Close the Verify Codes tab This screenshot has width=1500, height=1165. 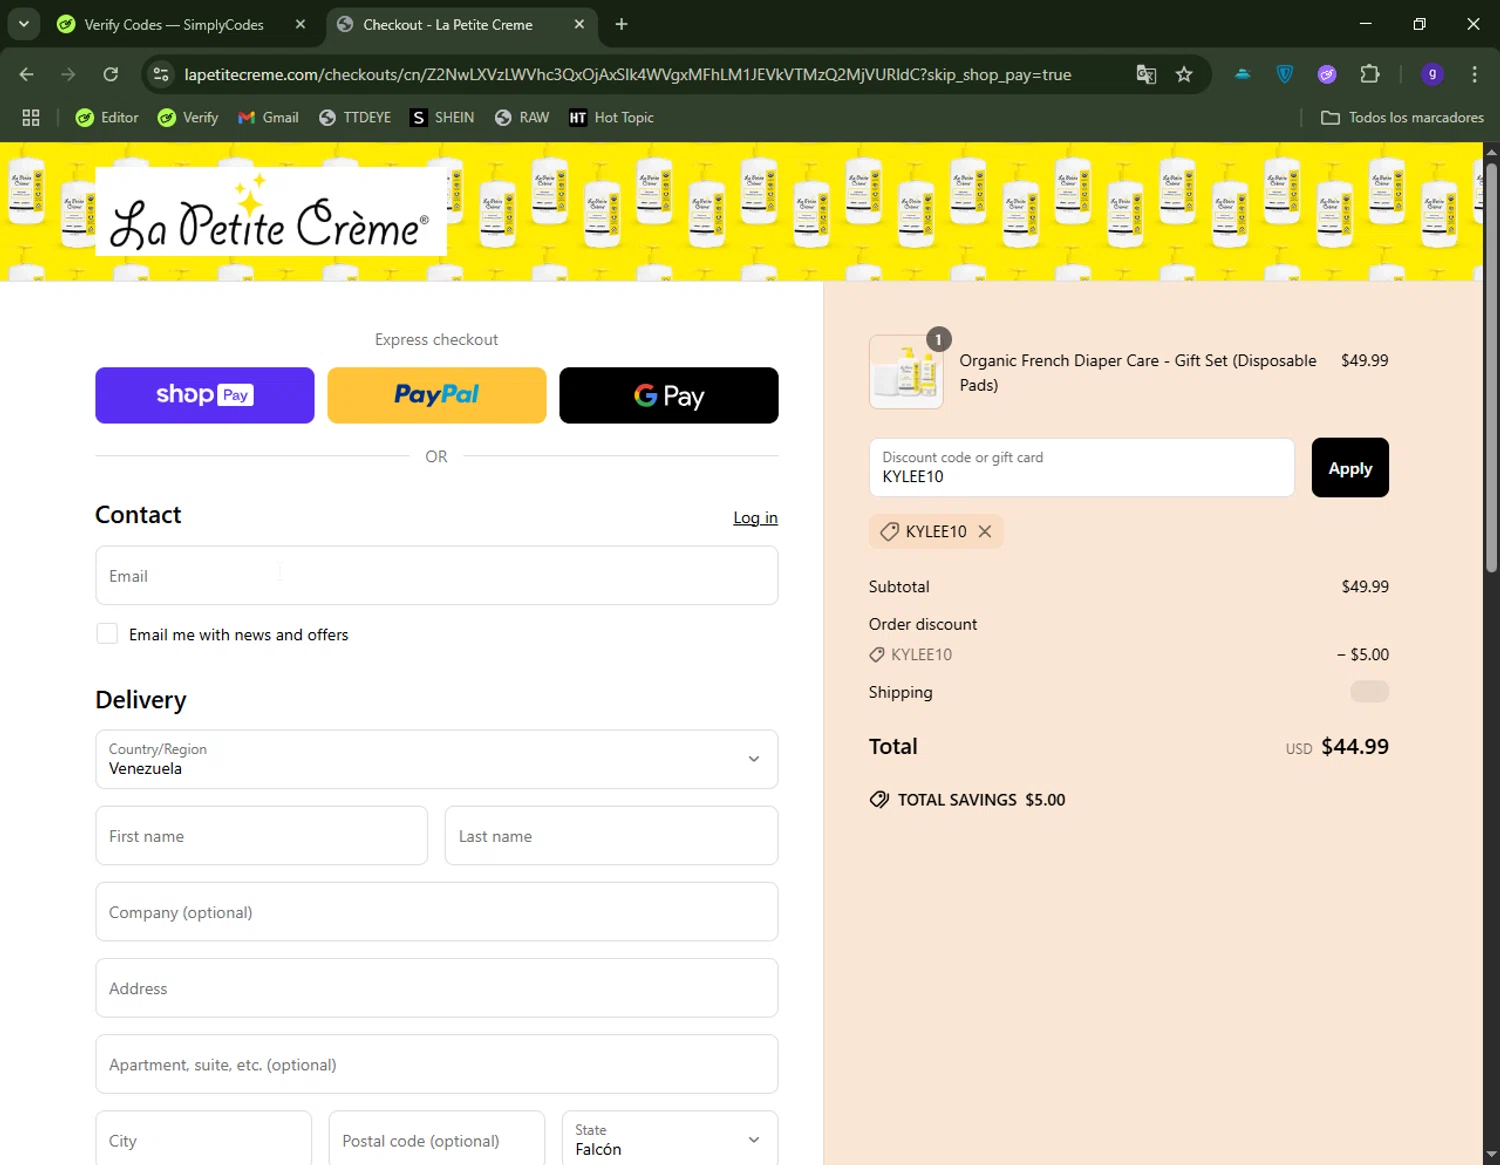300,24
